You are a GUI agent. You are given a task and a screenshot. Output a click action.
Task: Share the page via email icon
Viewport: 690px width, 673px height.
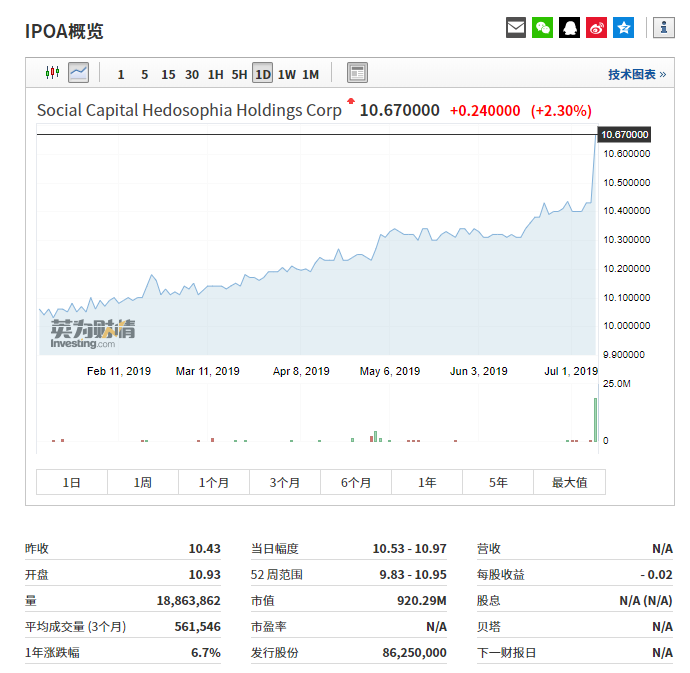coord(516,28)
